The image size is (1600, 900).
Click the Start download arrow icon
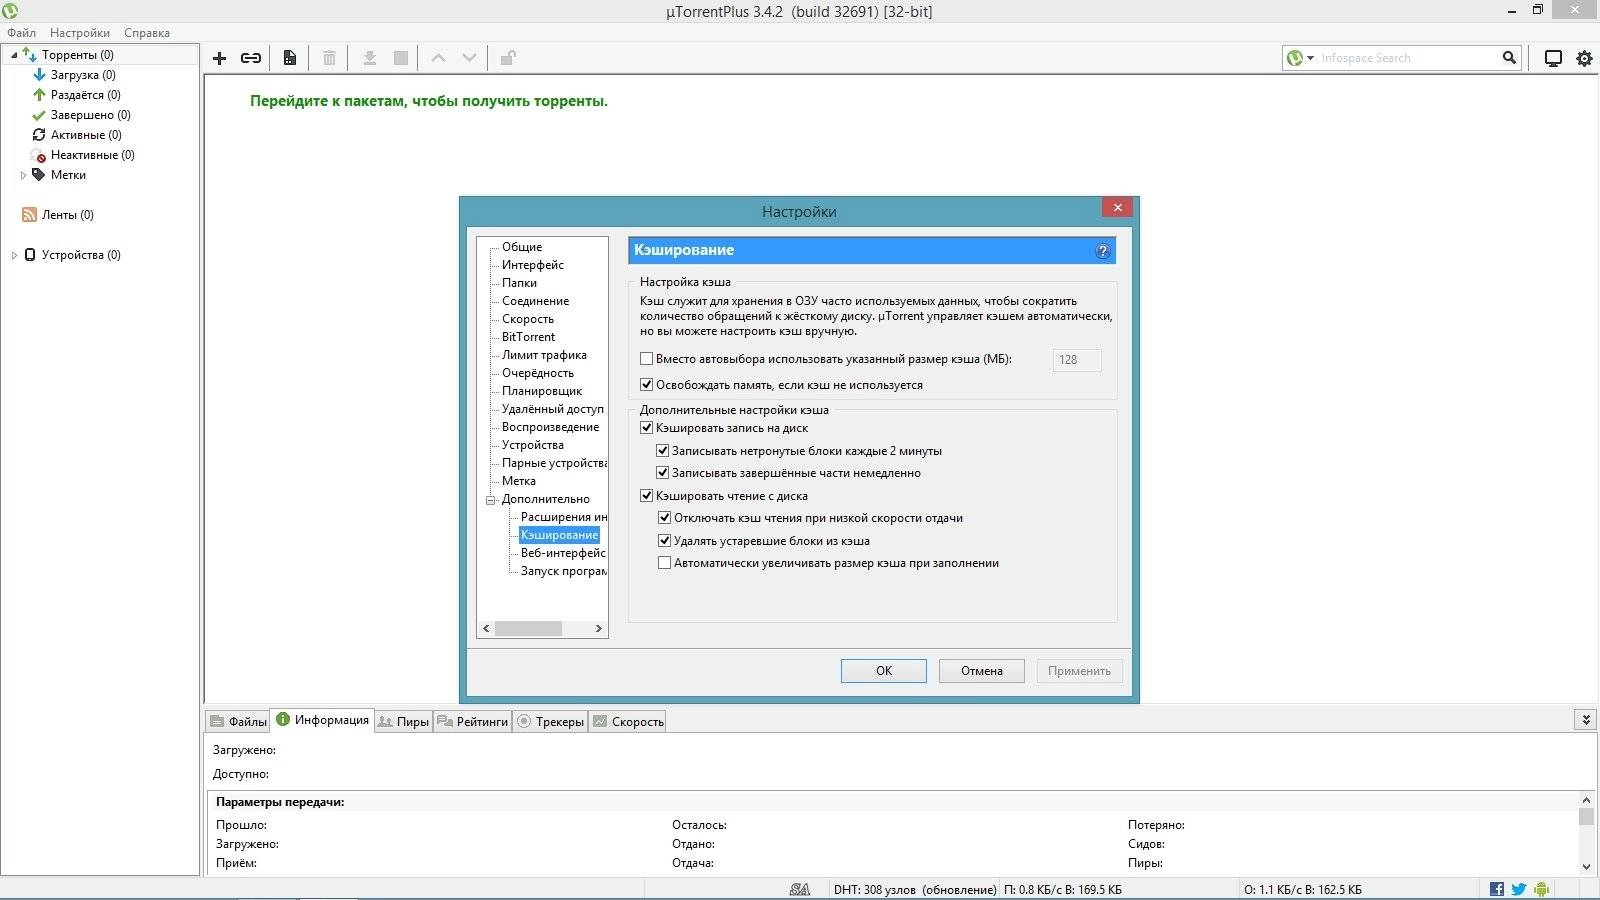(369, 58)
